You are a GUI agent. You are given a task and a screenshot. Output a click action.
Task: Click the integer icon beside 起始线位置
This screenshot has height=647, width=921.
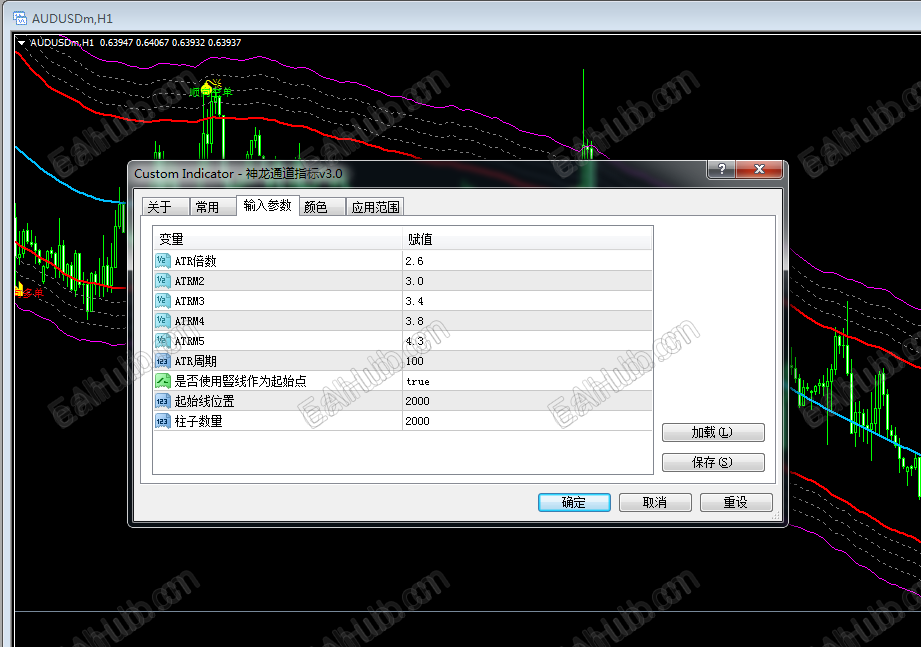163,400
